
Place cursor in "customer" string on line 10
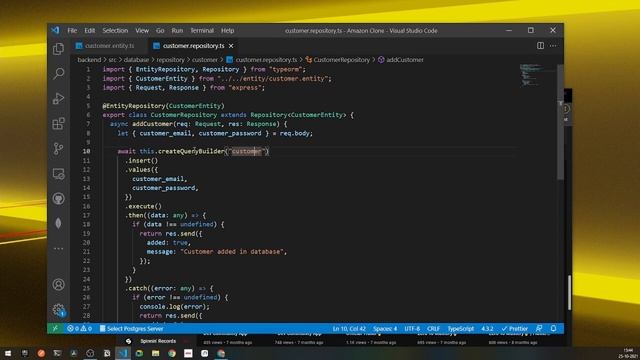[247, 151]
